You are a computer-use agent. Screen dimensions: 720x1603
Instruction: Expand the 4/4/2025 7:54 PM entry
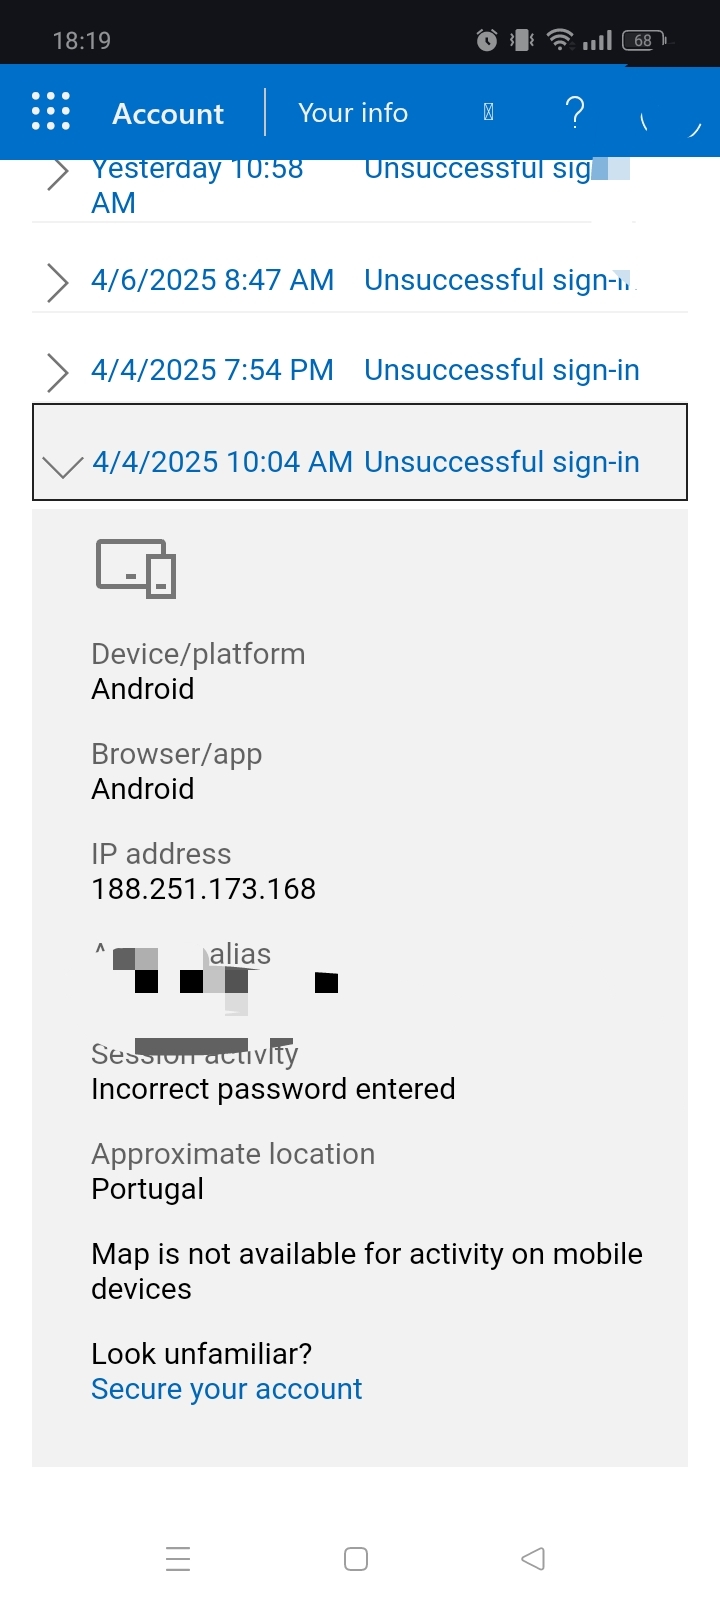coord(58,372)
